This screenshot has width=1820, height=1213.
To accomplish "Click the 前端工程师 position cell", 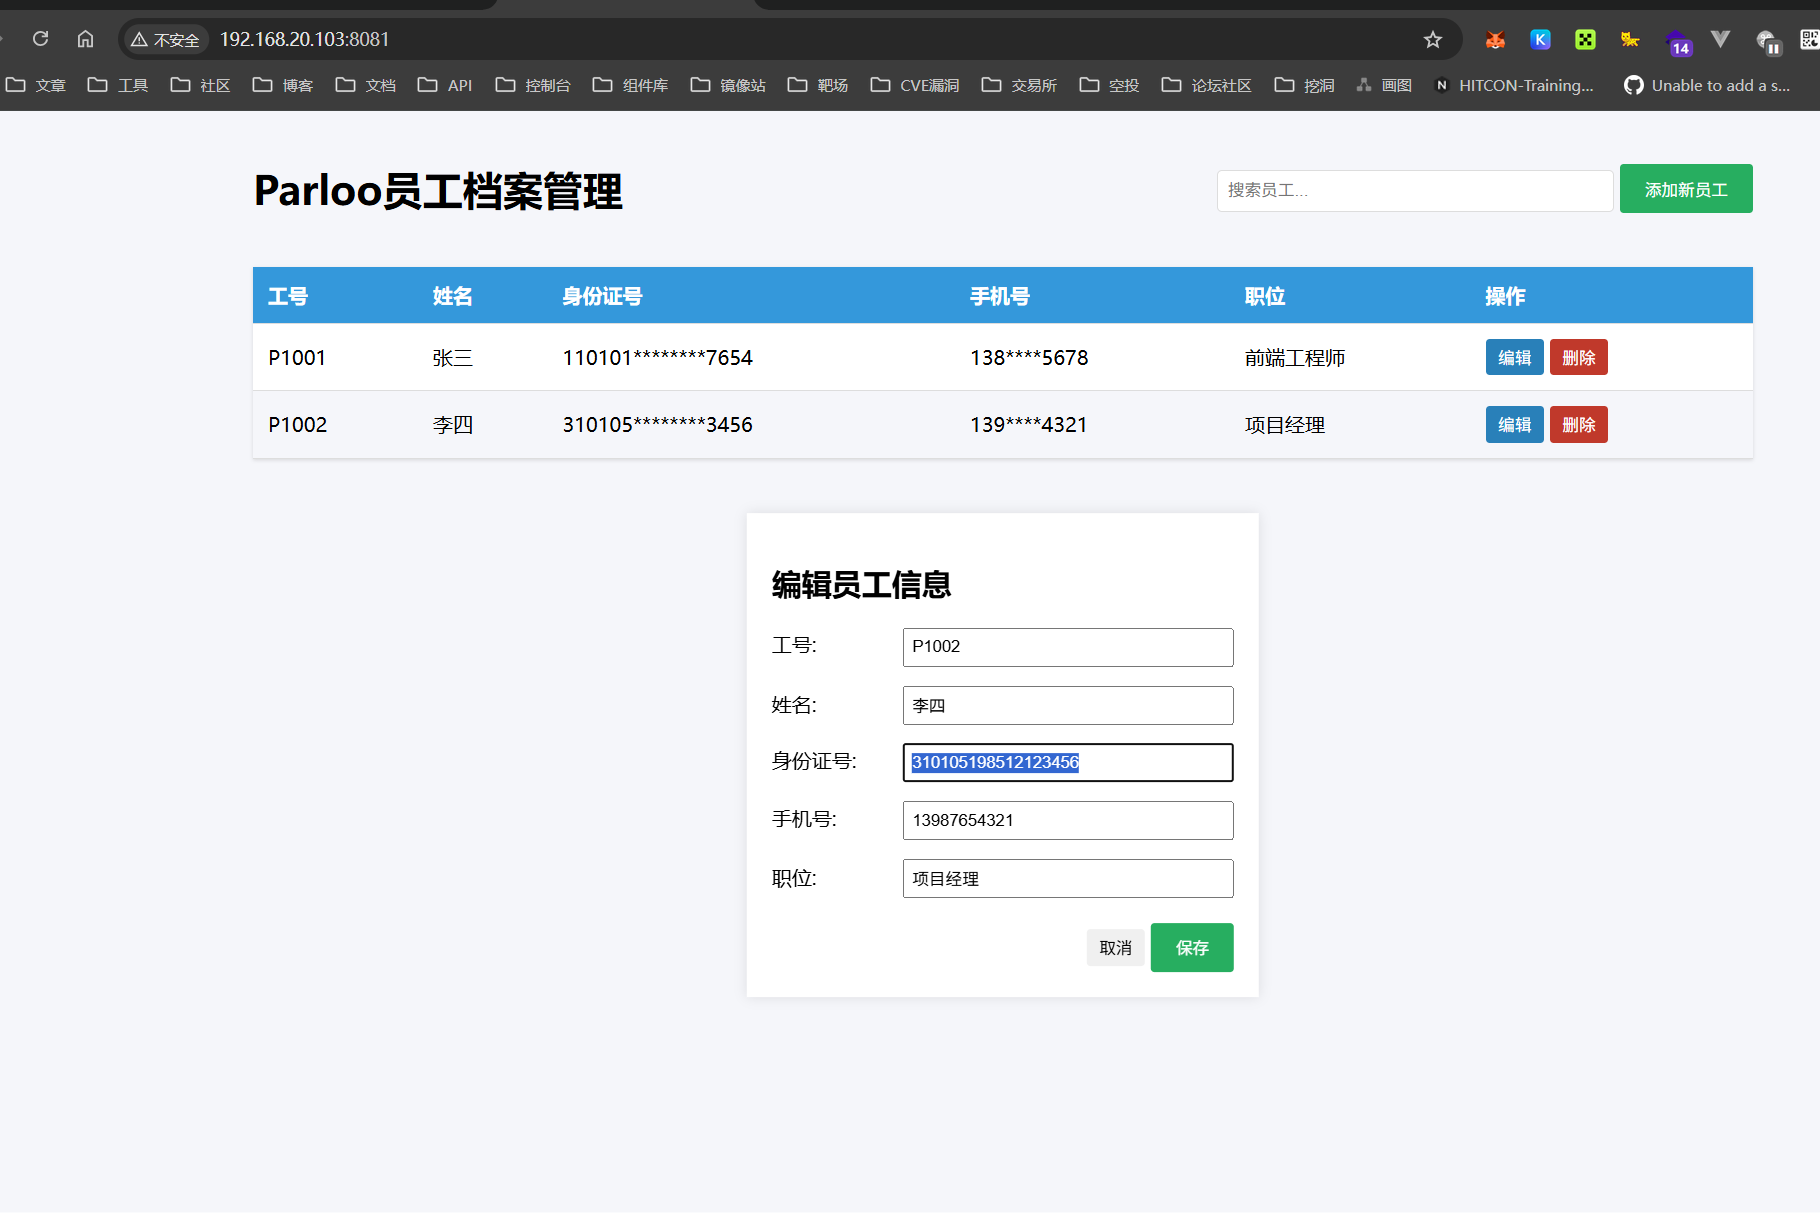I will [x=1295, y=357].
